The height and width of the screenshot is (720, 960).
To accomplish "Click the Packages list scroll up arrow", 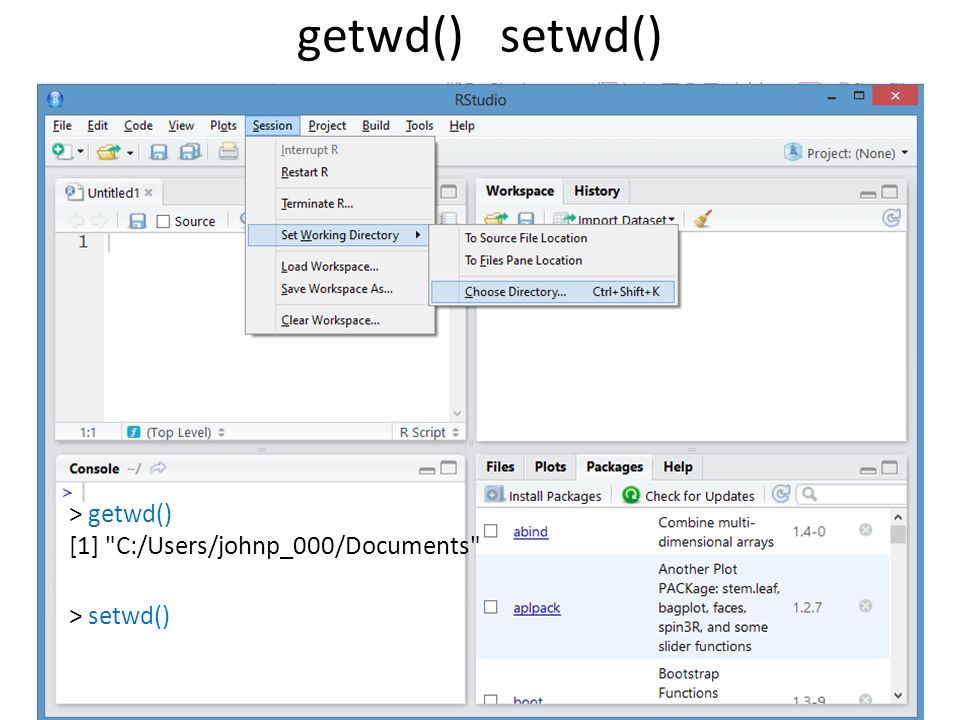I will (898, 517).
